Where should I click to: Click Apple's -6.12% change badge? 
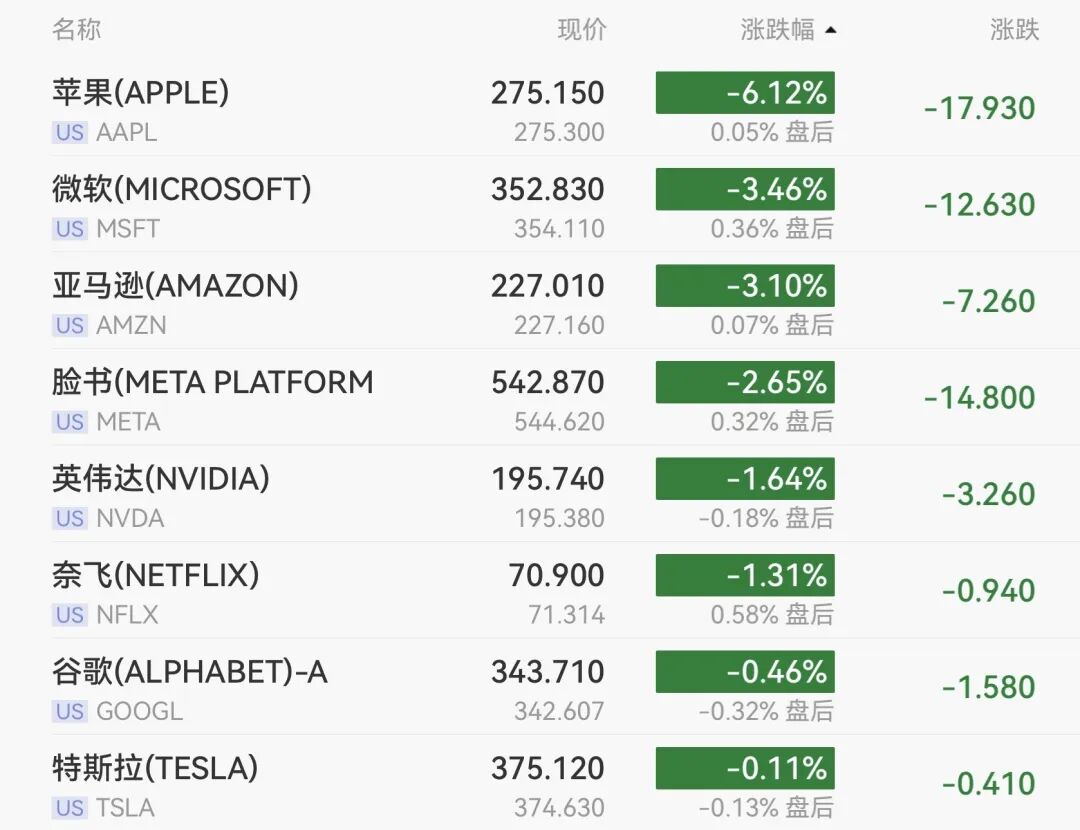tap(745, 92)
